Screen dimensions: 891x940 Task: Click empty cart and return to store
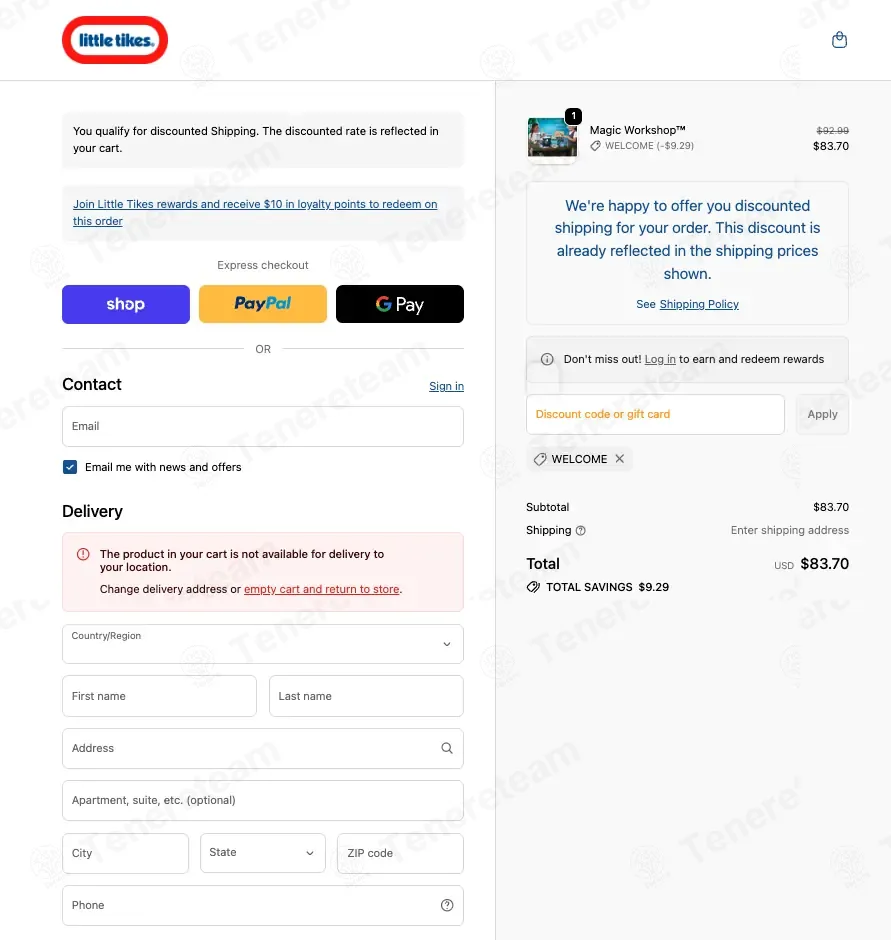[321, 589]
